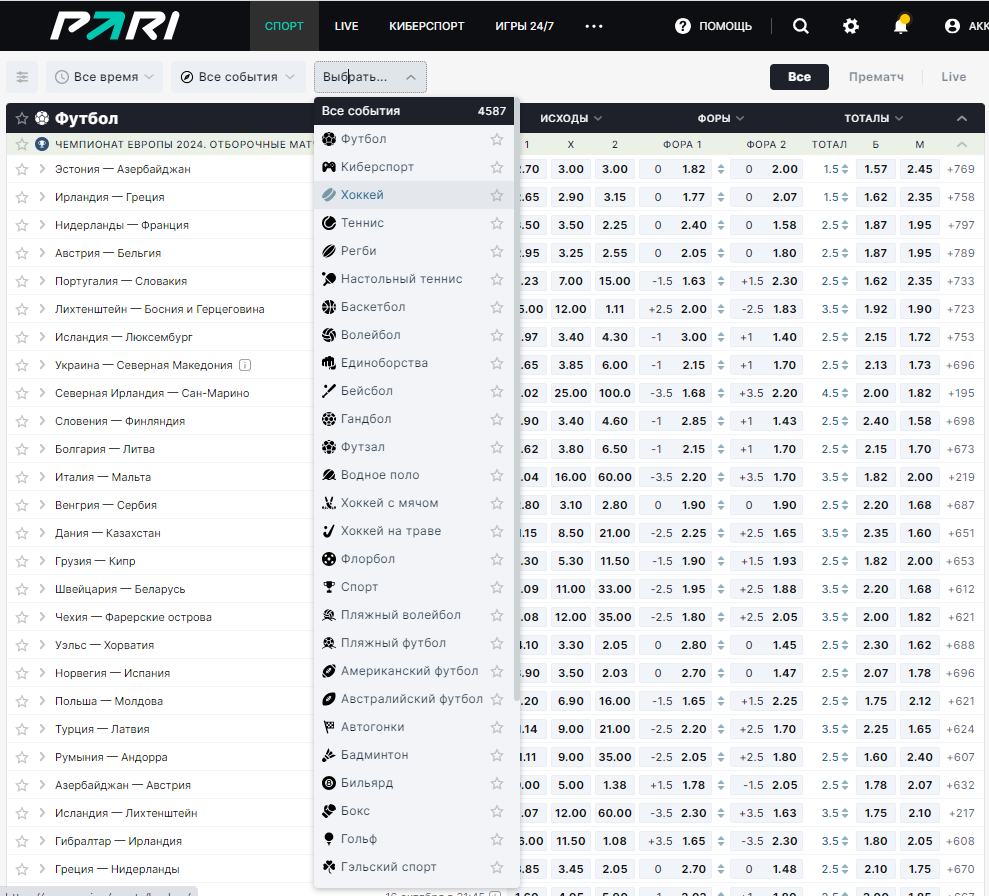
Task: Click the Все filter button
Action: [799, 77]
